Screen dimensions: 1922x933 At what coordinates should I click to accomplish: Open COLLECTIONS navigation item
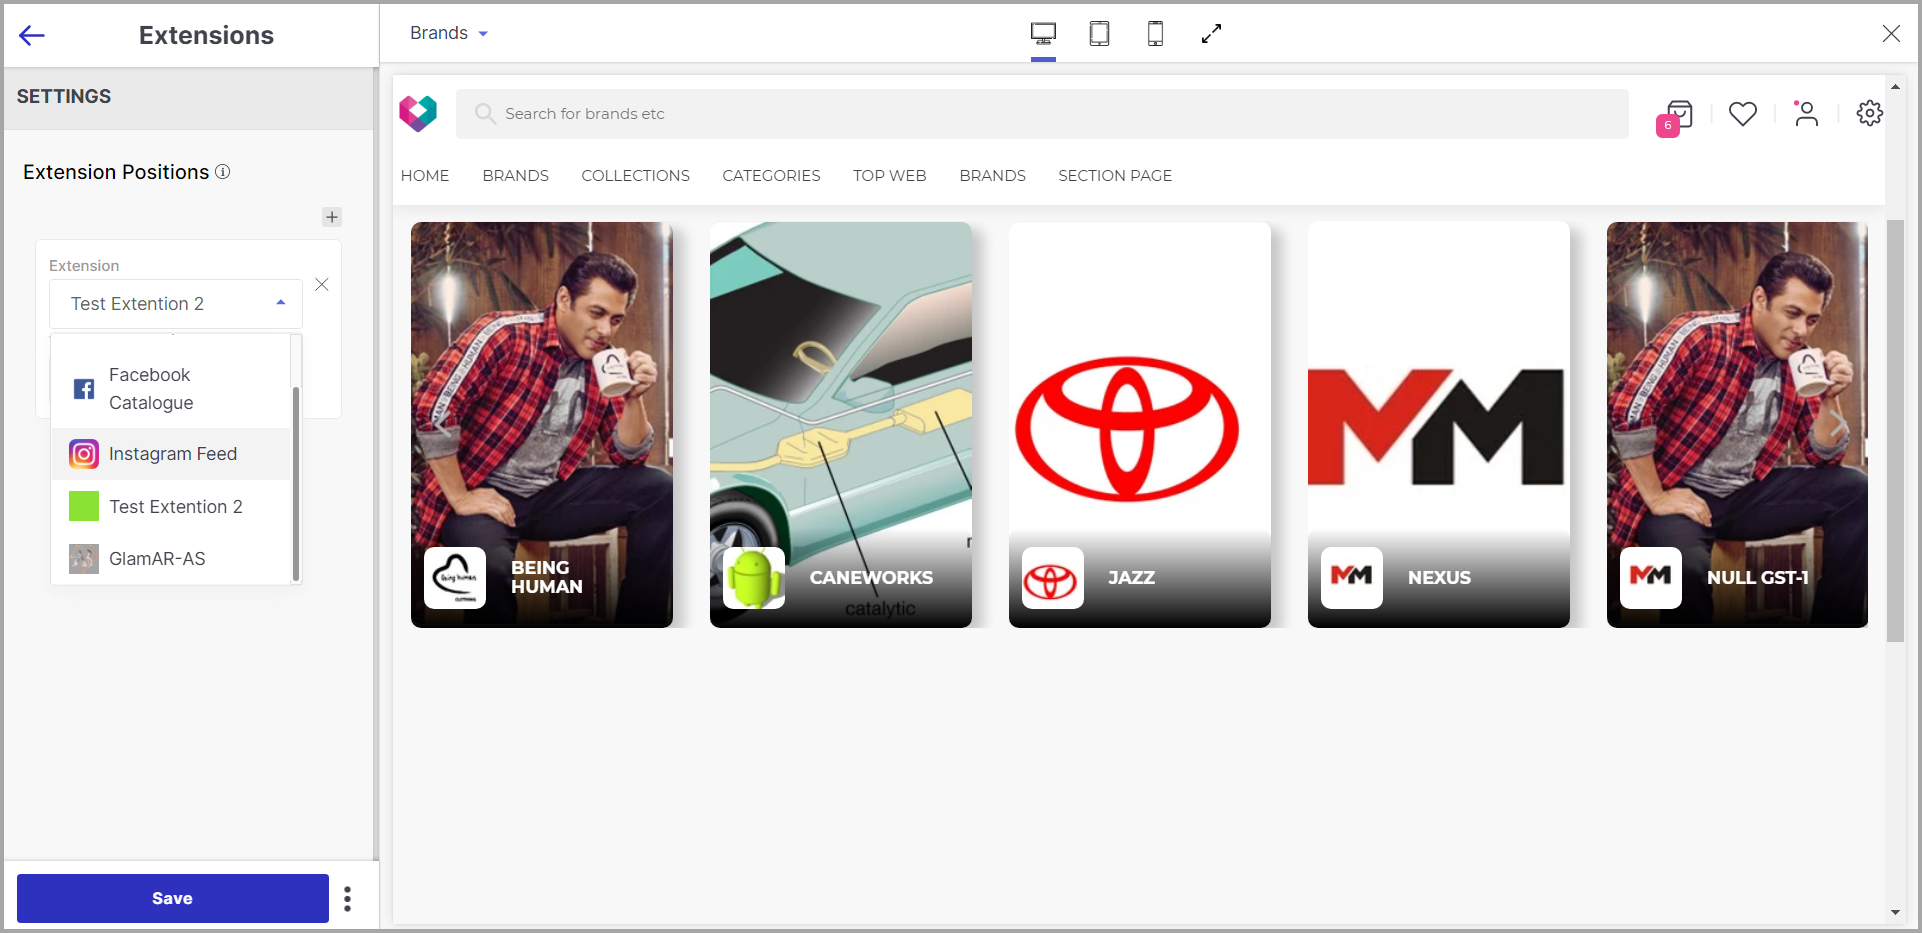coord(636,176)
